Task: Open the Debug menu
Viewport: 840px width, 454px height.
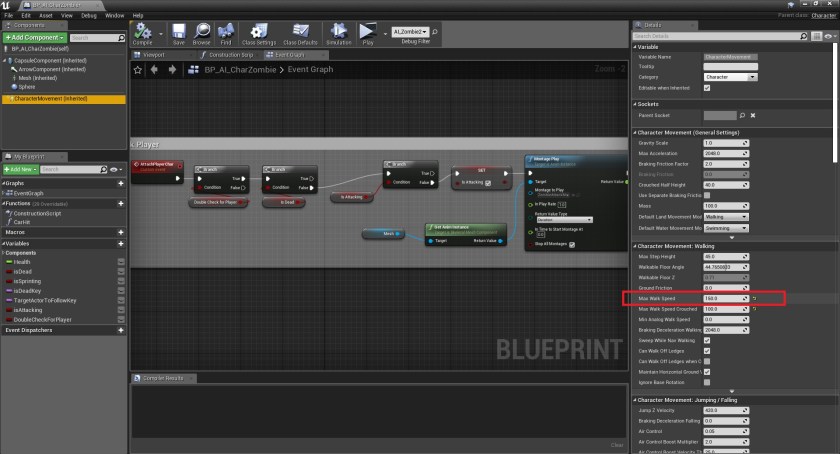Action: (87, 16)
